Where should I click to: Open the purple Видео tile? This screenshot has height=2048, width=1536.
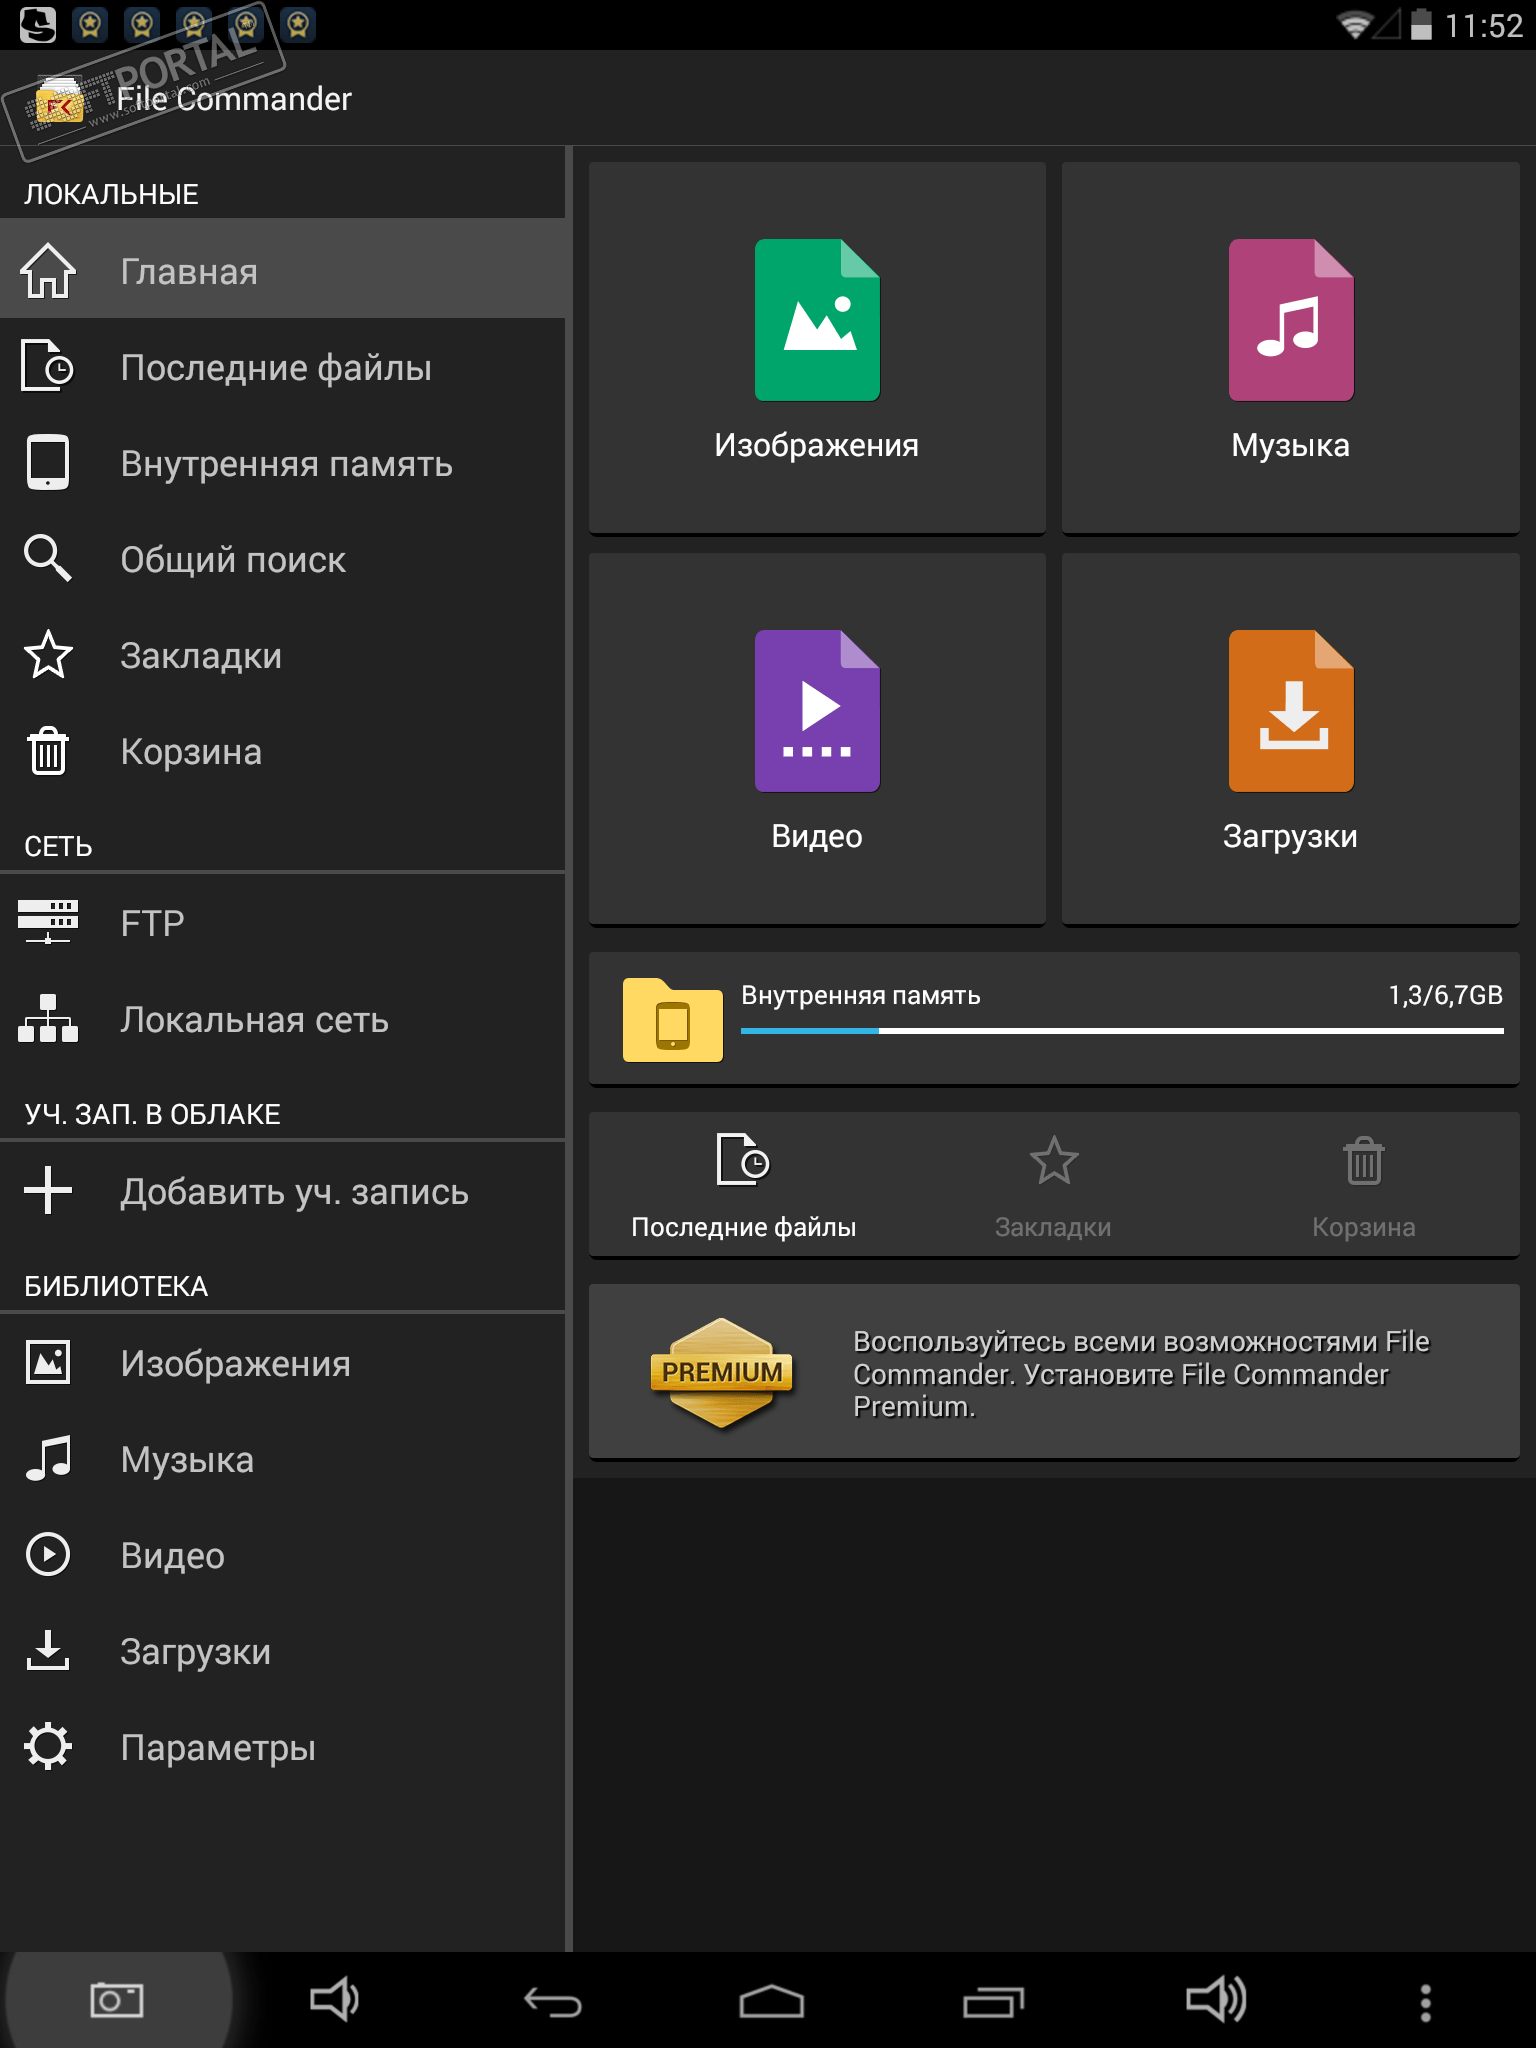click(x=817, y=739)
